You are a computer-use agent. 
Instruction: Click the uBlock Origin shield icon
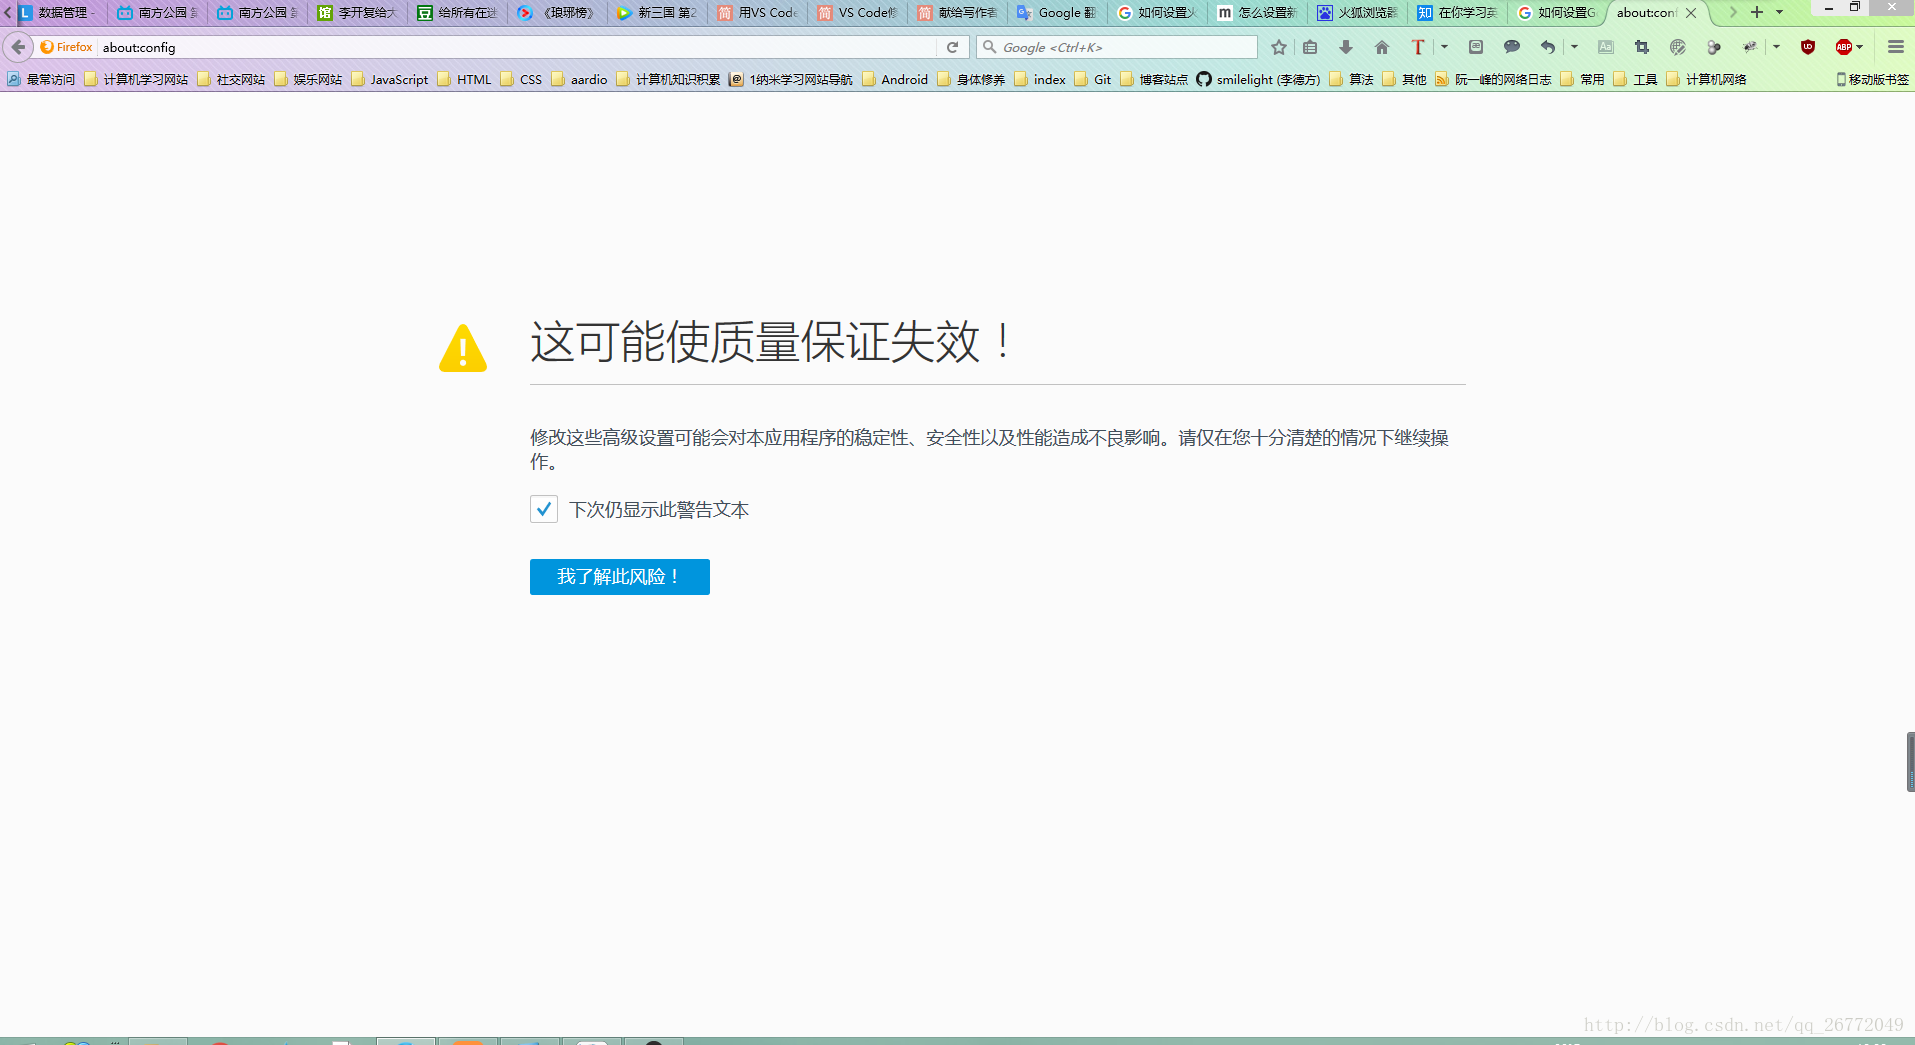pos(1808,47)
